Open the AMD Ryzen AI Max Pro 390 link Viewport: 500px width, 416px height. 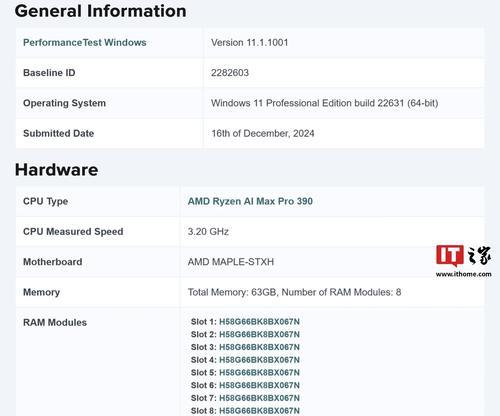[250, 201]
